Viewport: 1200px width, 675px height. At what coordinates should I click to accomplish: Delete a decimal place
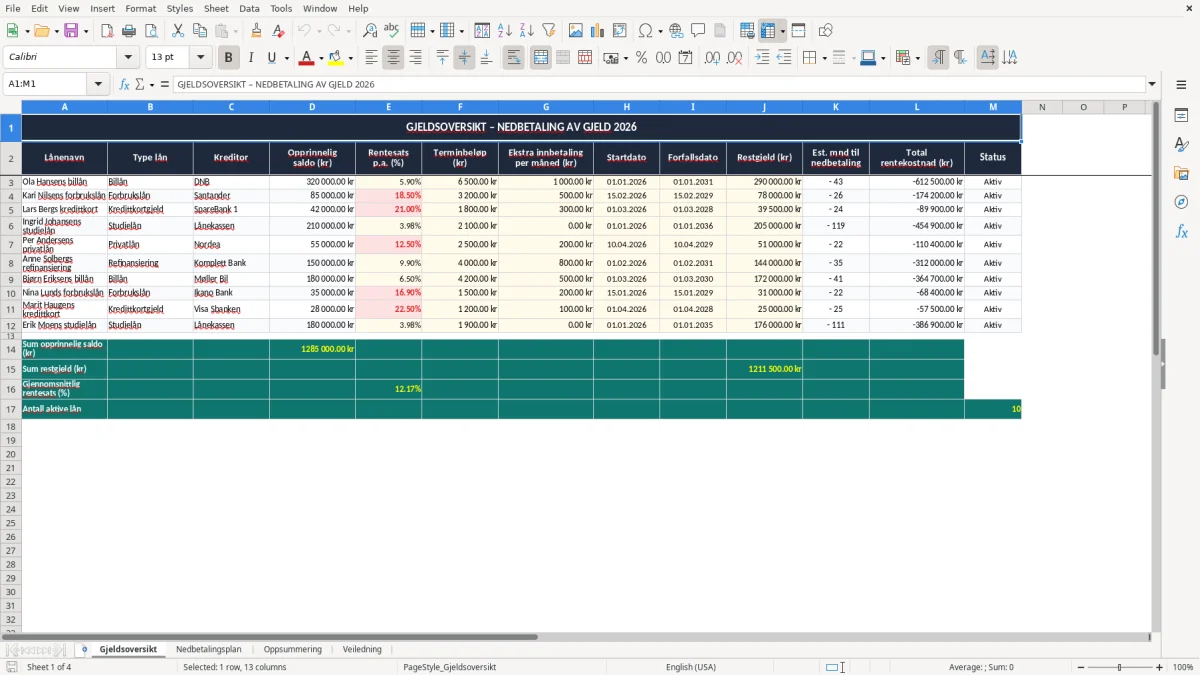[735, 58]
